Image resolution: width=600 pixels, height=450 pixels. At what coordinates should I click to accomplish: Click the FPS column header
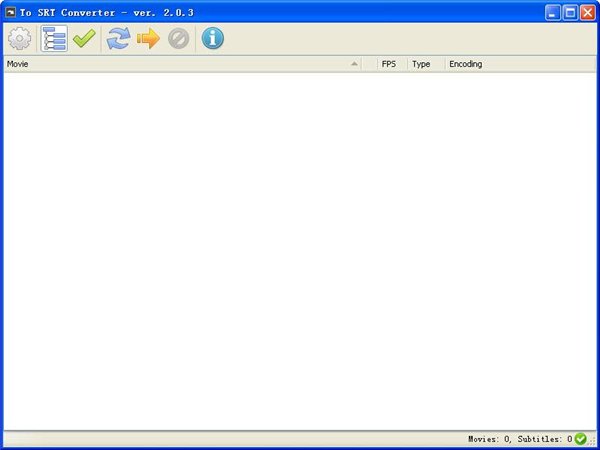tap(392, 64)
